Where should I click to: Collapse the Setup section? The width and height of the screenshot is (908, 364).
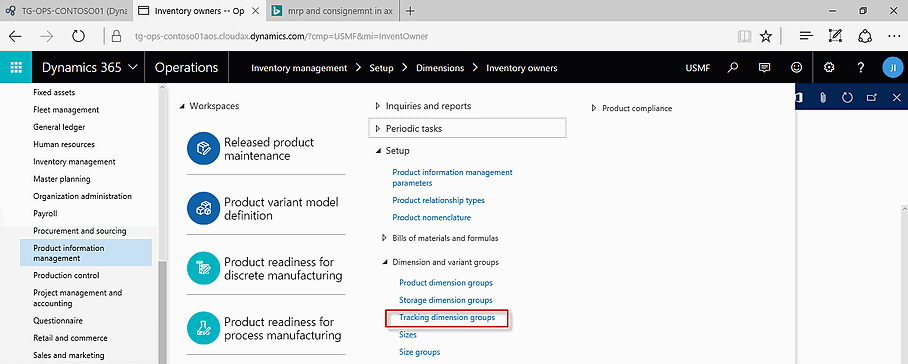tap(378, 151)
